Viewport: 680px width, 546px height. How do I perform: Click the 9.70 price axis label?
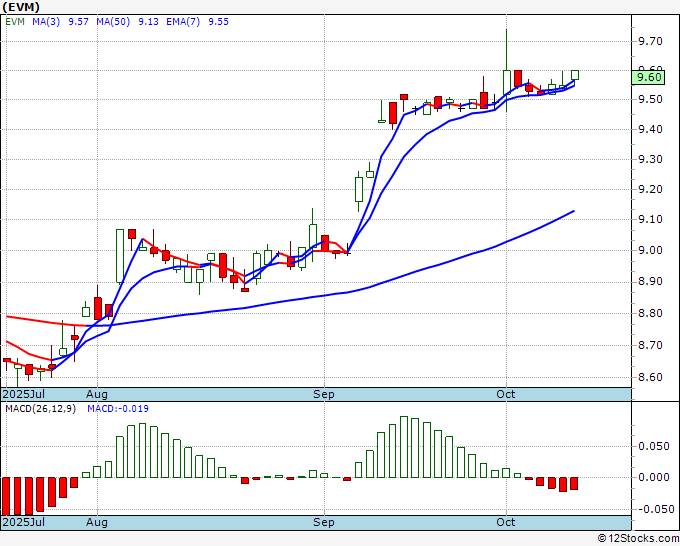pyautogui.click(x=650, y=42)
